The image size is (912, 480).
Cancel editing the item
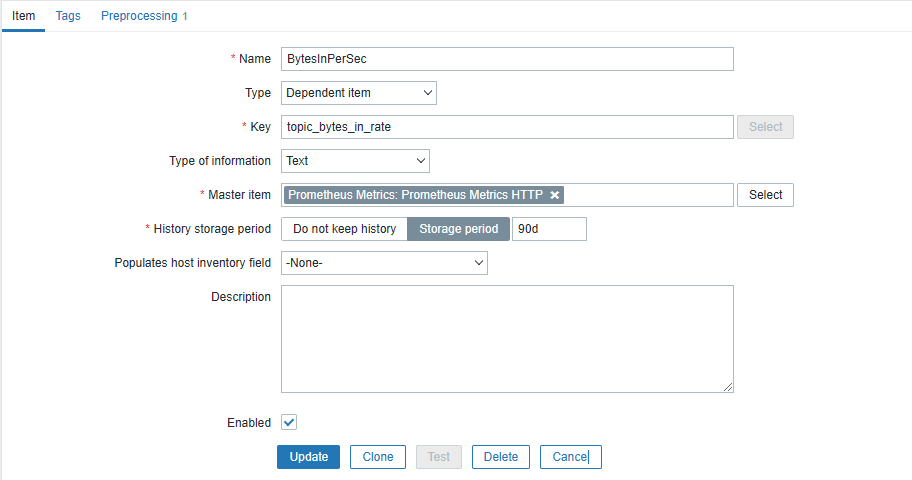point(570,457)
